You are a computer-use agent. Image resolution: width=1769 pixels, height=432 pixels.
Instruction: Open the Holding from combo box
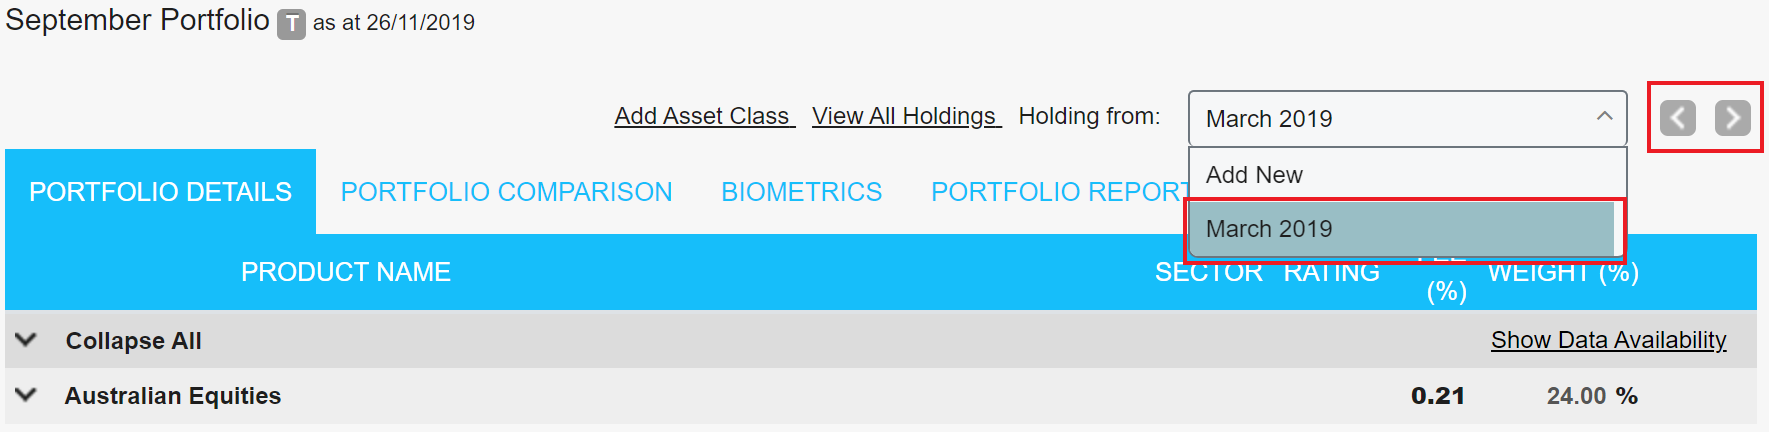[1406, 119]
